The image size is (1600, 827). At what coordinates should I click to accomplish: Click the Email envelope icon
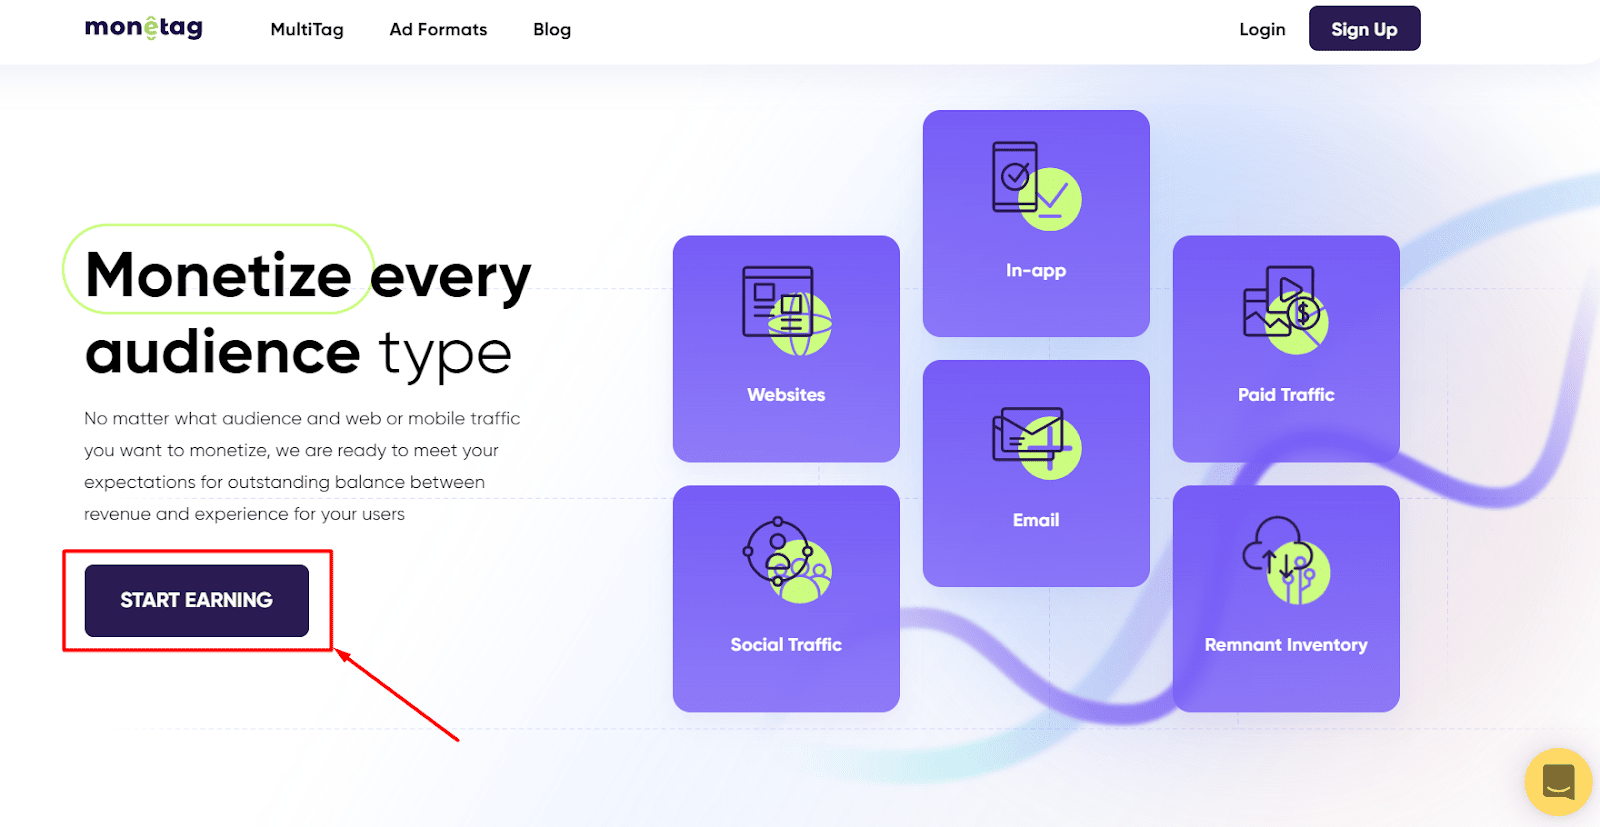pos(1036,440)
